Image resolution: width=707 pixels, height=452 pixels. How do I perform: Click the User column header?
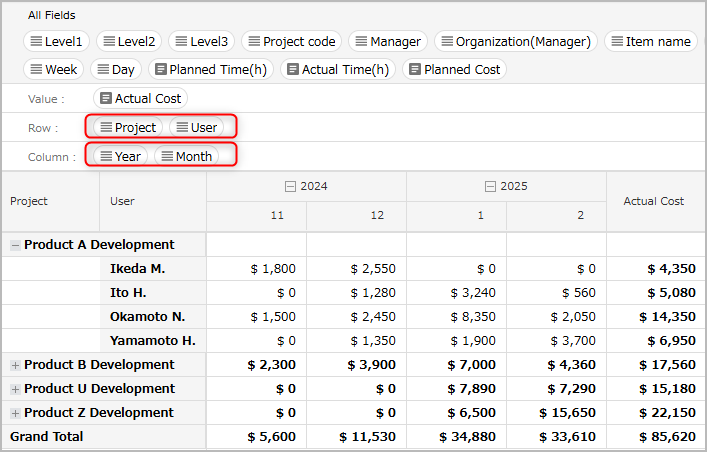[153, 201]
